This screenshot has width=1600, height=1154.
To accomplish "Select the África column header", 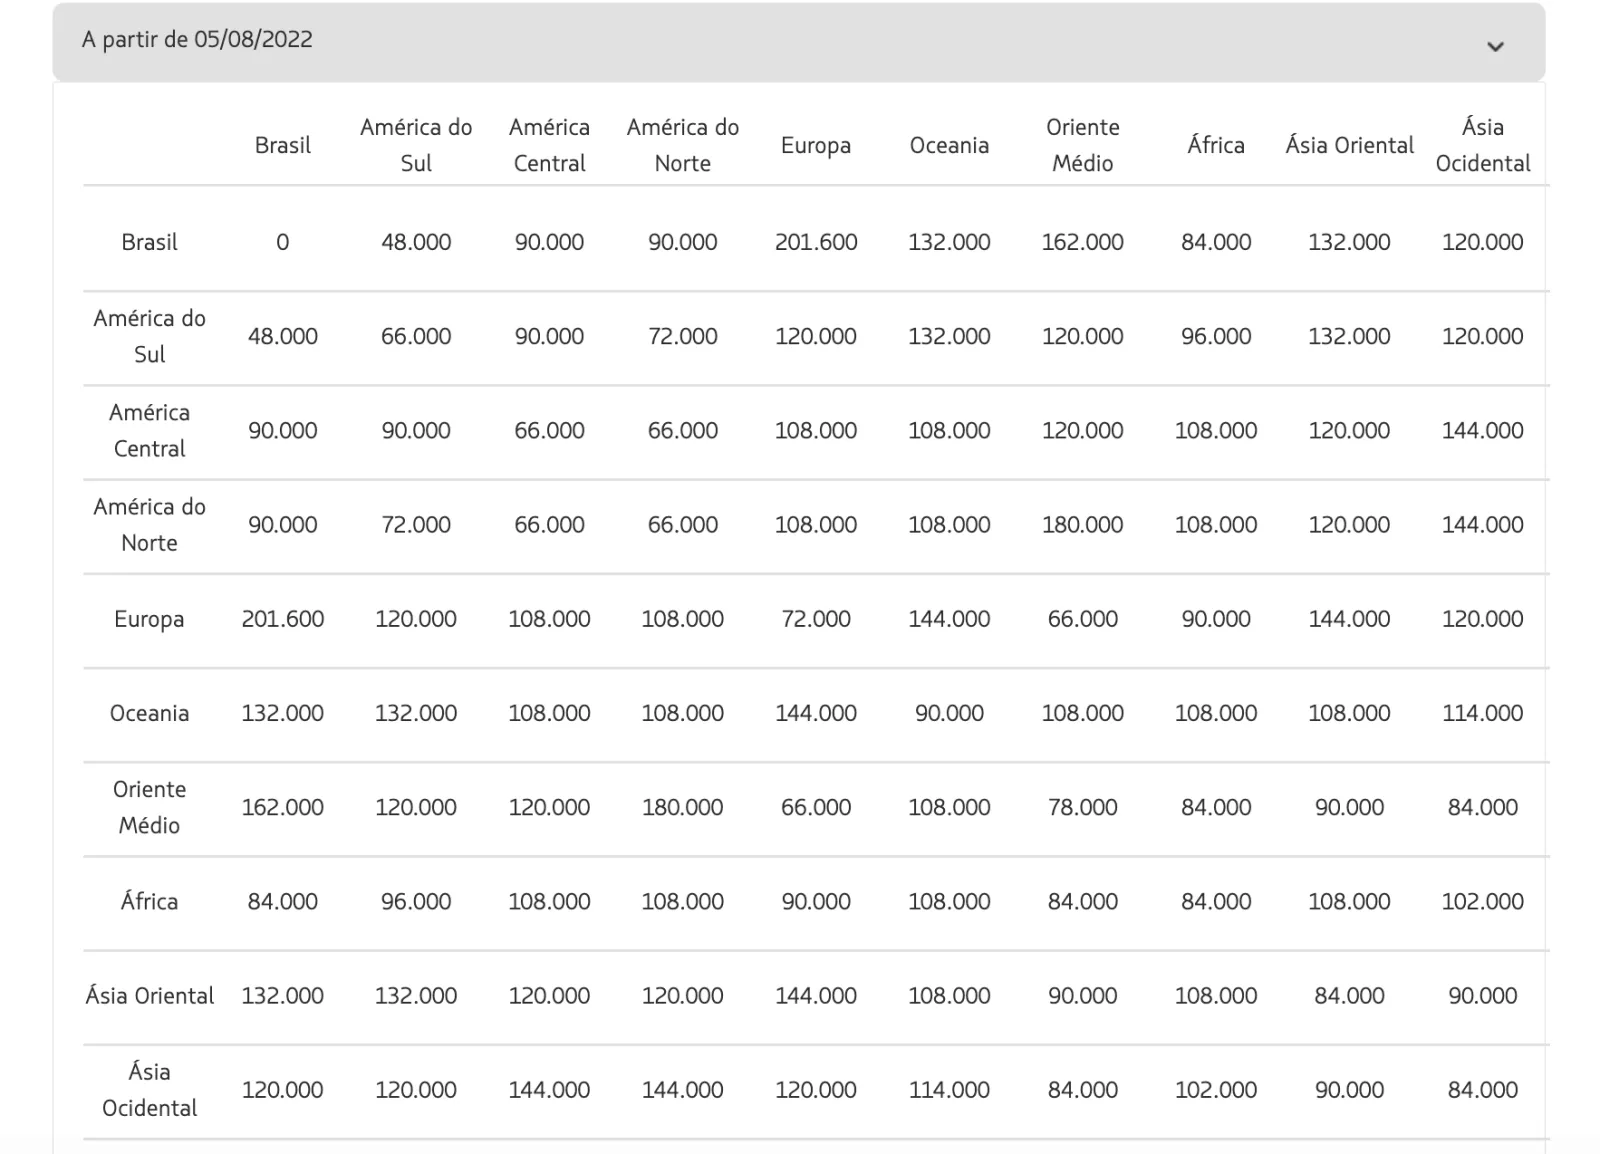I will (x=1216, y=145).
